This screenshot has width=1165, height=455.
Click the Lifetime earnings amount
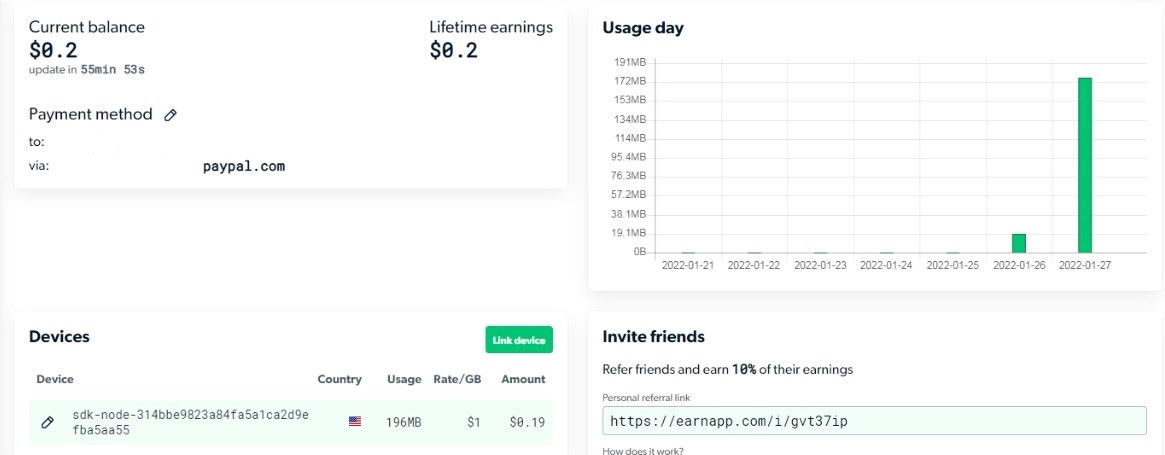click(454, 50)
